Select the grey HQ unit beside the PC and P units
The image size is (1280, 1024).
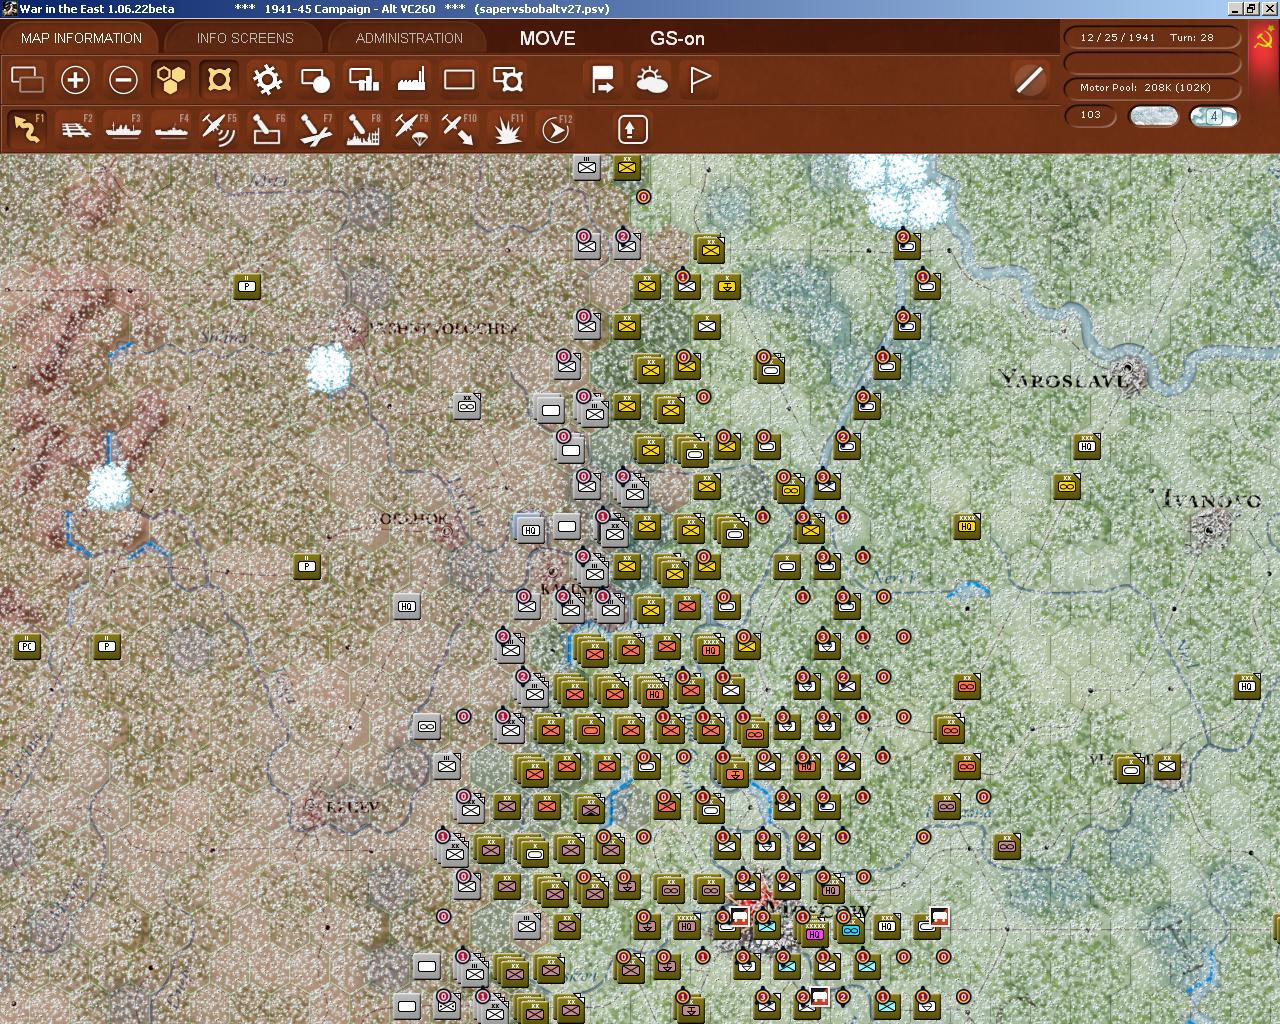pyautogui.click(x=406, y=606)
